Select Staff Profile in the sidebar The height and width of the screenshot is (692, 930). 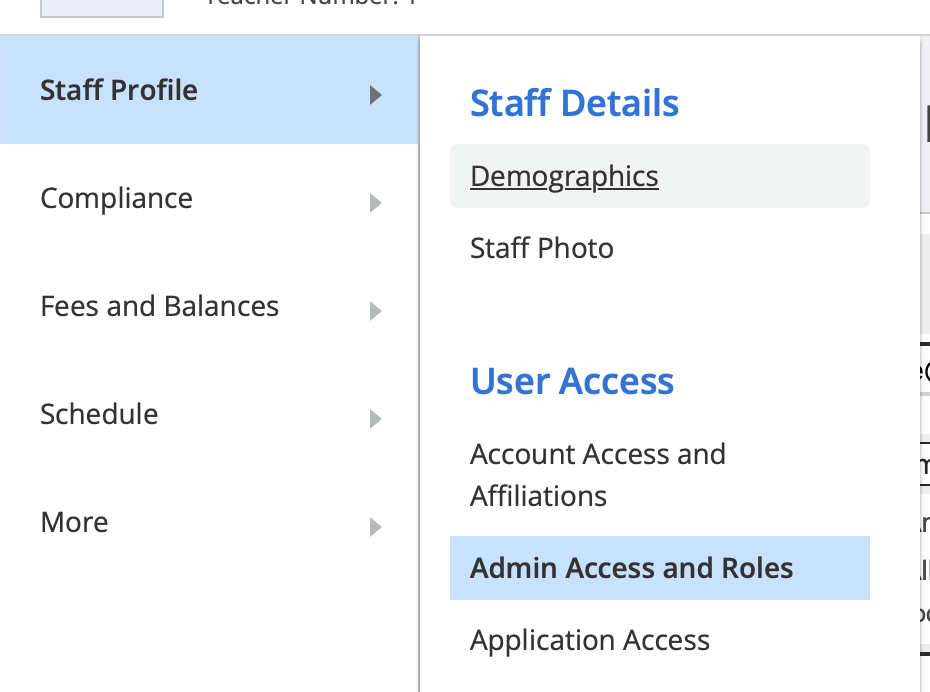[x=118, y=90]
